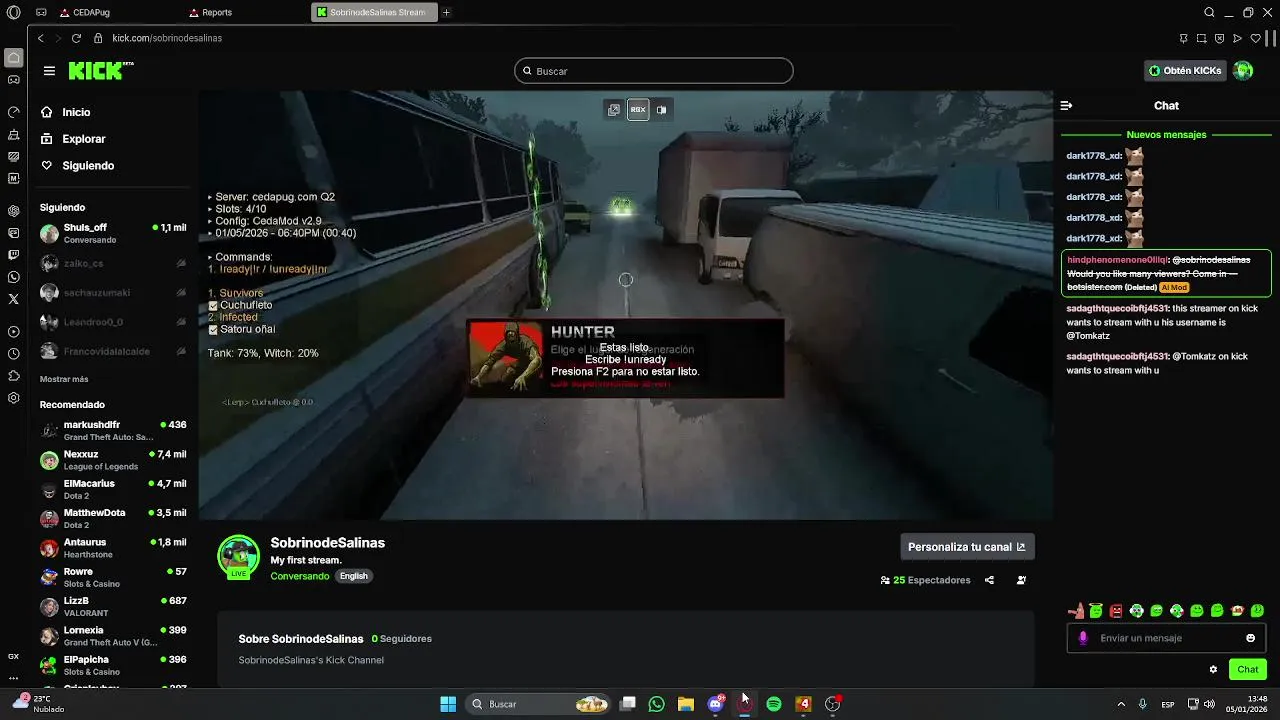Open the ChatGPT icon in browser sidebar
Image resolution: width=1280 pixels, height=720 pixels.
click(13, 211)
